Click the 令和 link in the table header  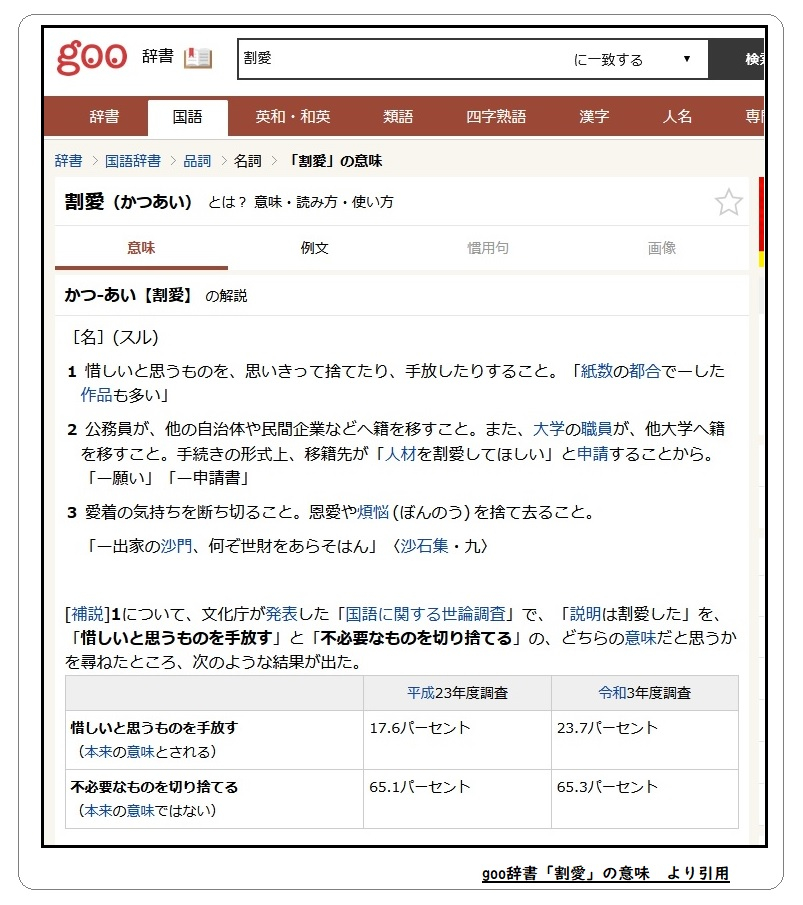coord(612,693)
